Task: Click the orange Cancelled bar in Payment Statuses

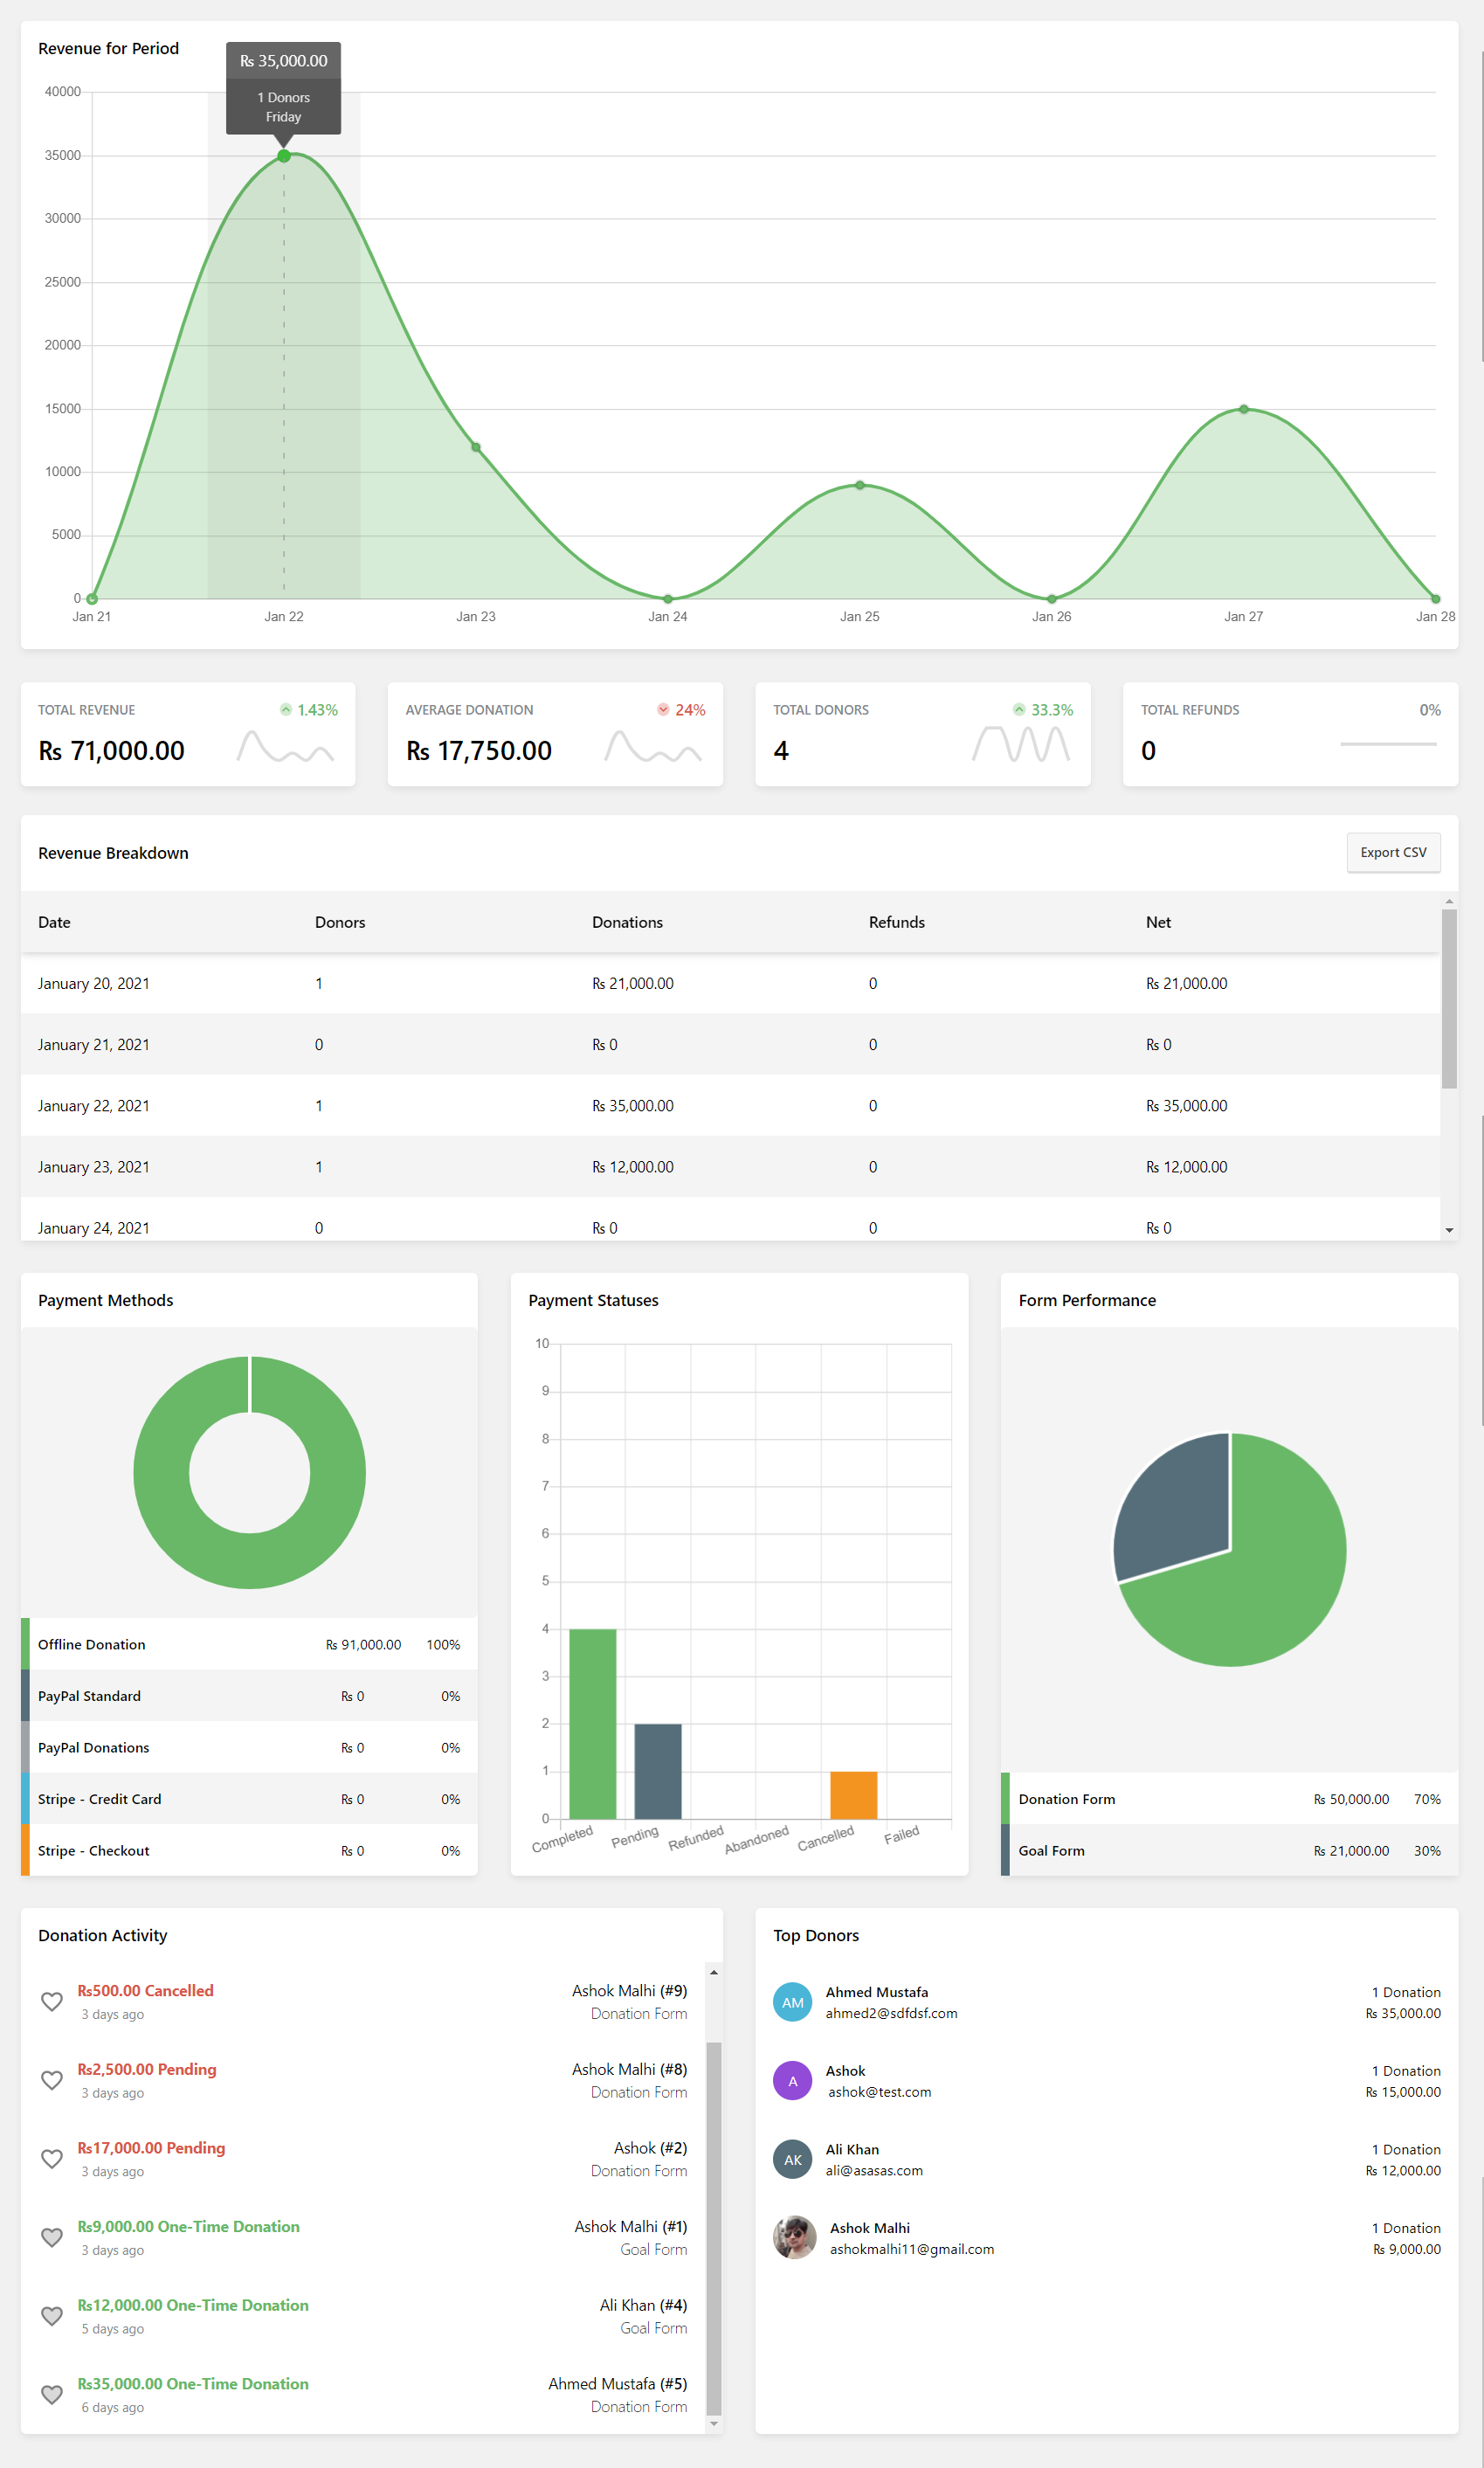Action: (853, 1795)
